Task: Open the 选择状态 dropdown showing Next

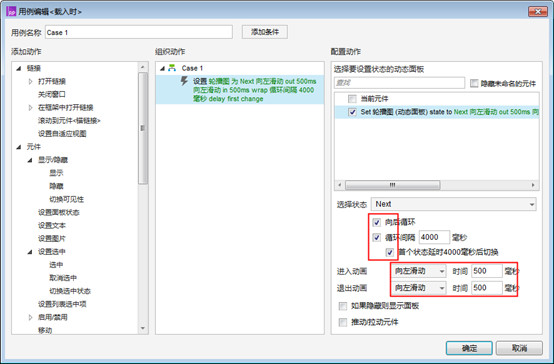Action: 454,204
